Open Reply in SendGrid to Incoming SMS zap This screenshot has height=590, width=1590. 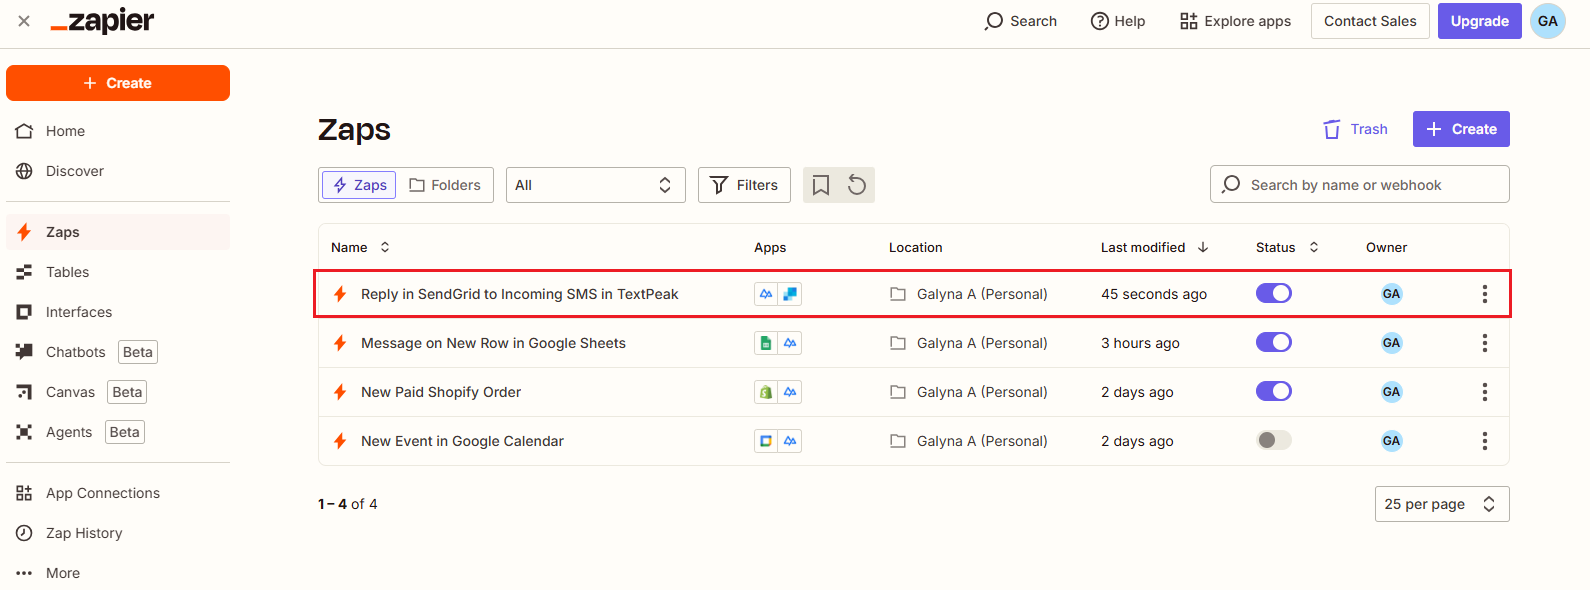tap(519, 294)
